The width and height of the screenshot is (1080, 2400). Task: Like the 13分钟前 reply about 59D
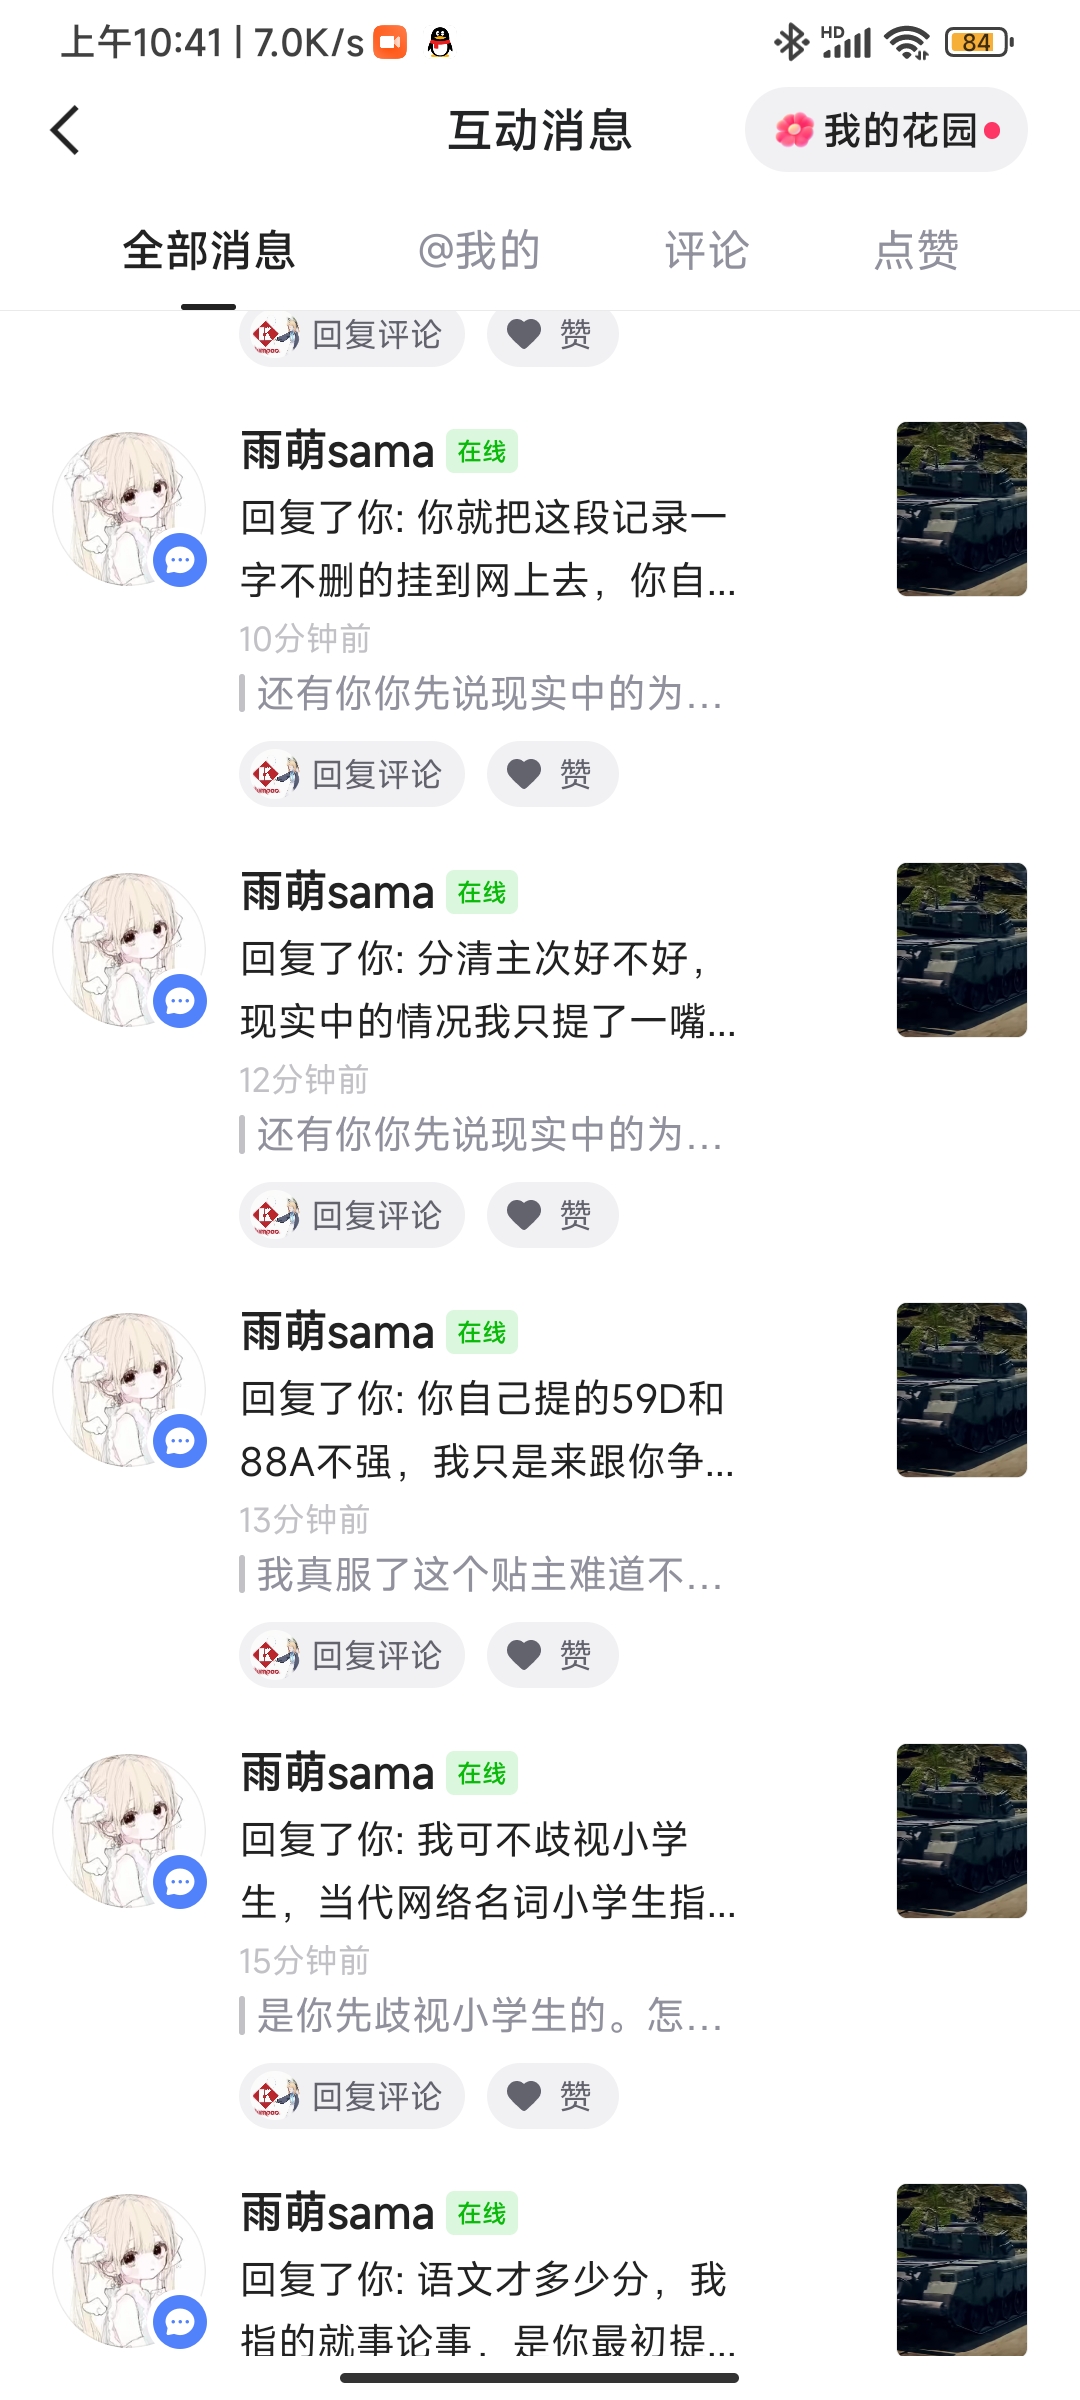(552, 1655)
